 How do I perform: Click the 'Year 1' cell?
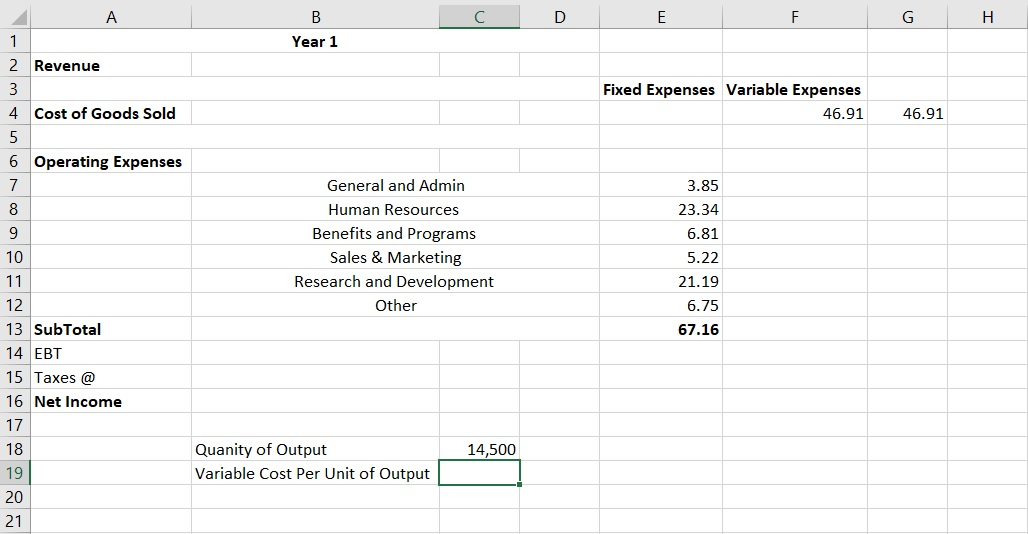pyautogui.click(x=315, y=41)
